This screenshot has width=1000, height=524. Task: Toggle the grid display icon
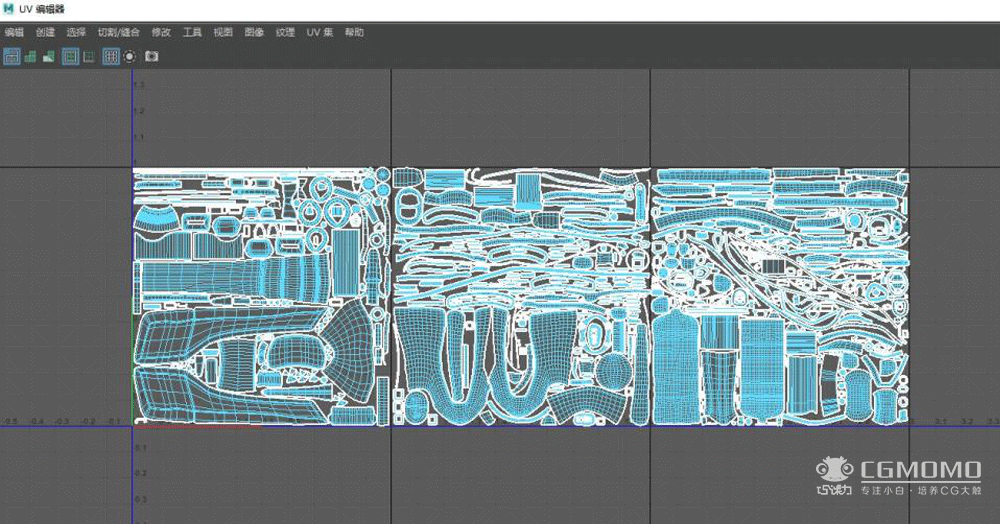[x=111, y=57]
